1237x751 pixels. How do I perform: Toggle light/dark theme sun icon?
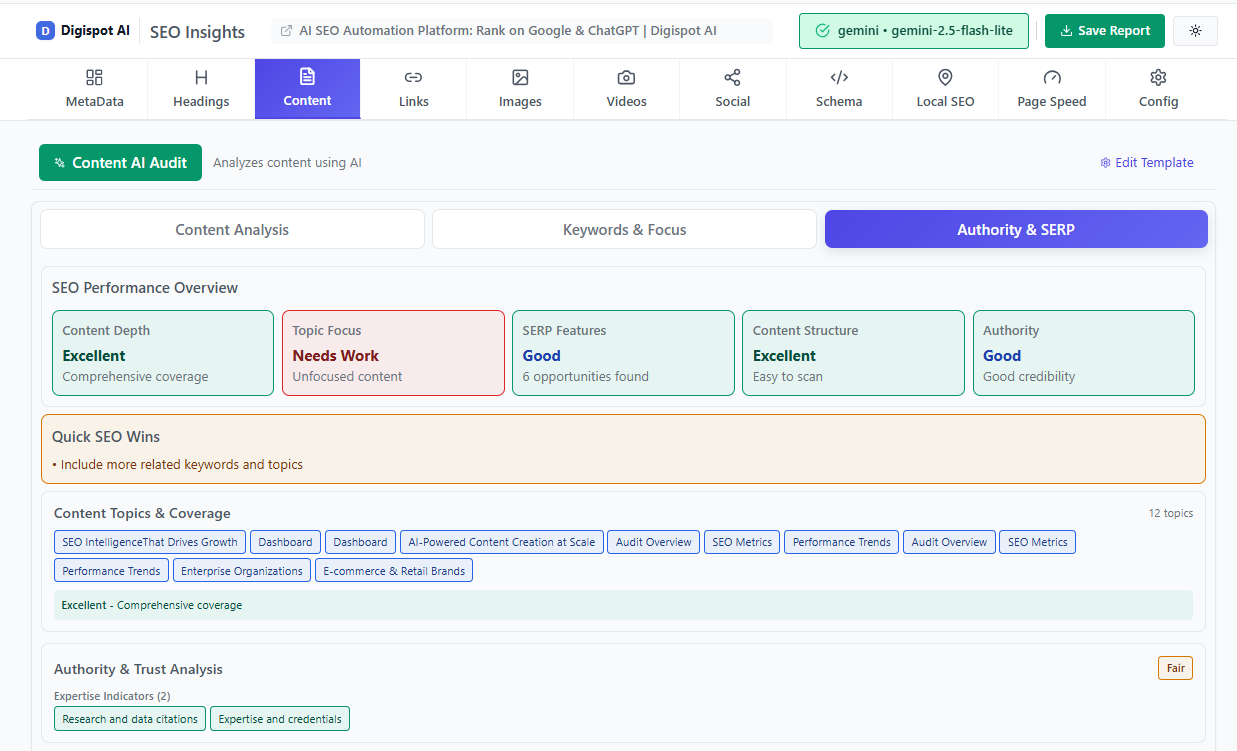coord(1195,31)
